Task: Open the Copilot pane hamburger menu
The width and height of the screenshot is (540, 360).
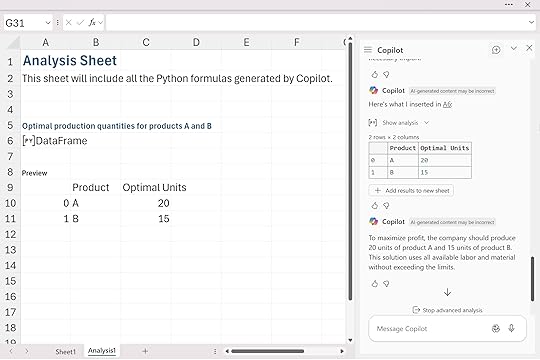Action: [x=368, y=50]
